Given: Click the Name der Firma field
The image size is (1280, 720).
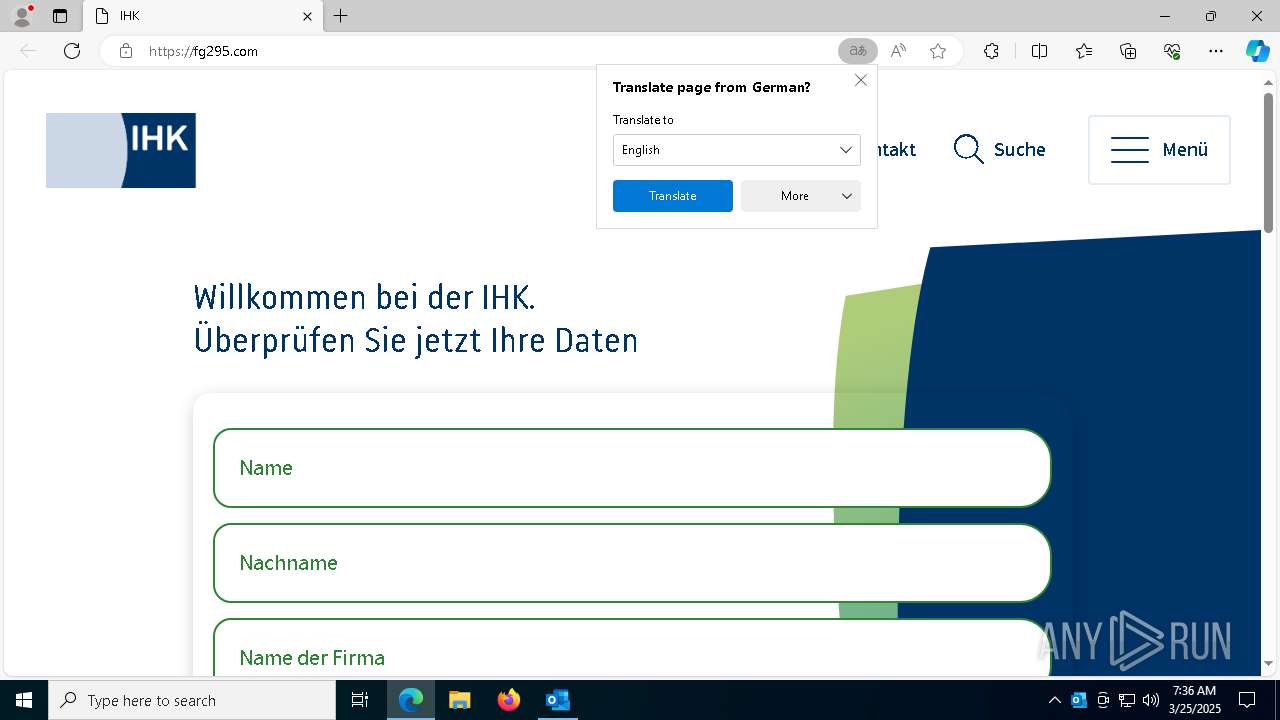Looking at the screenshot, I should pyautogui.click(x=632, y=648).
